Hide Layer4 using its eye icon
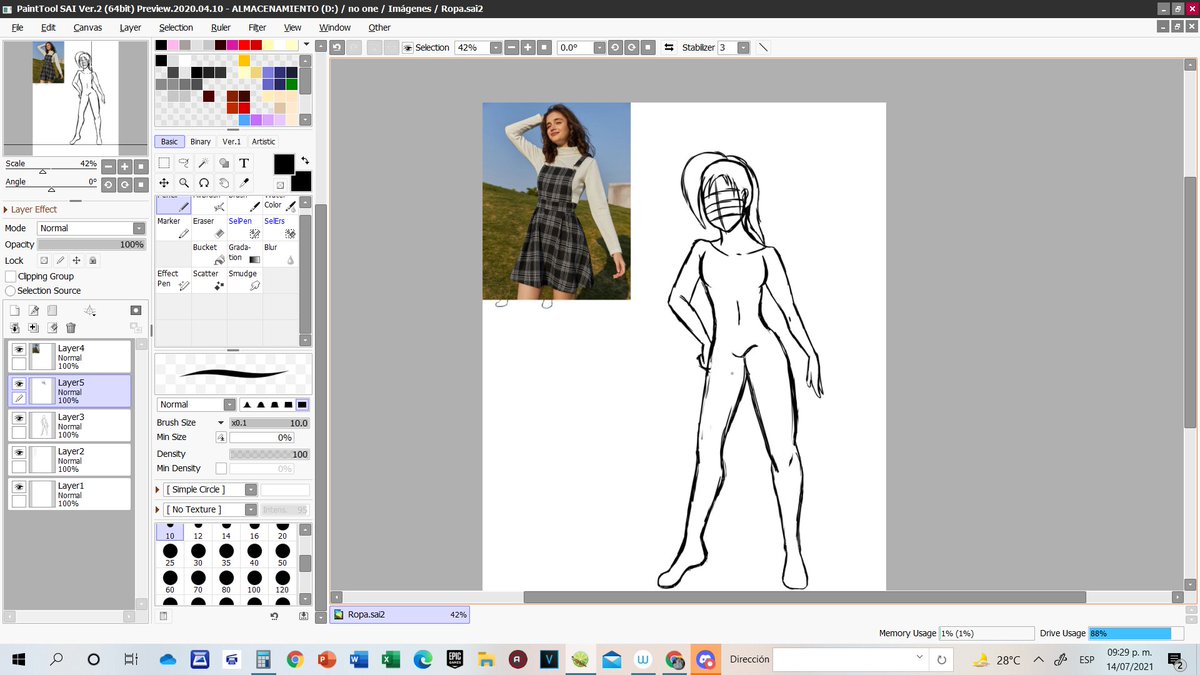 point(19,349)
